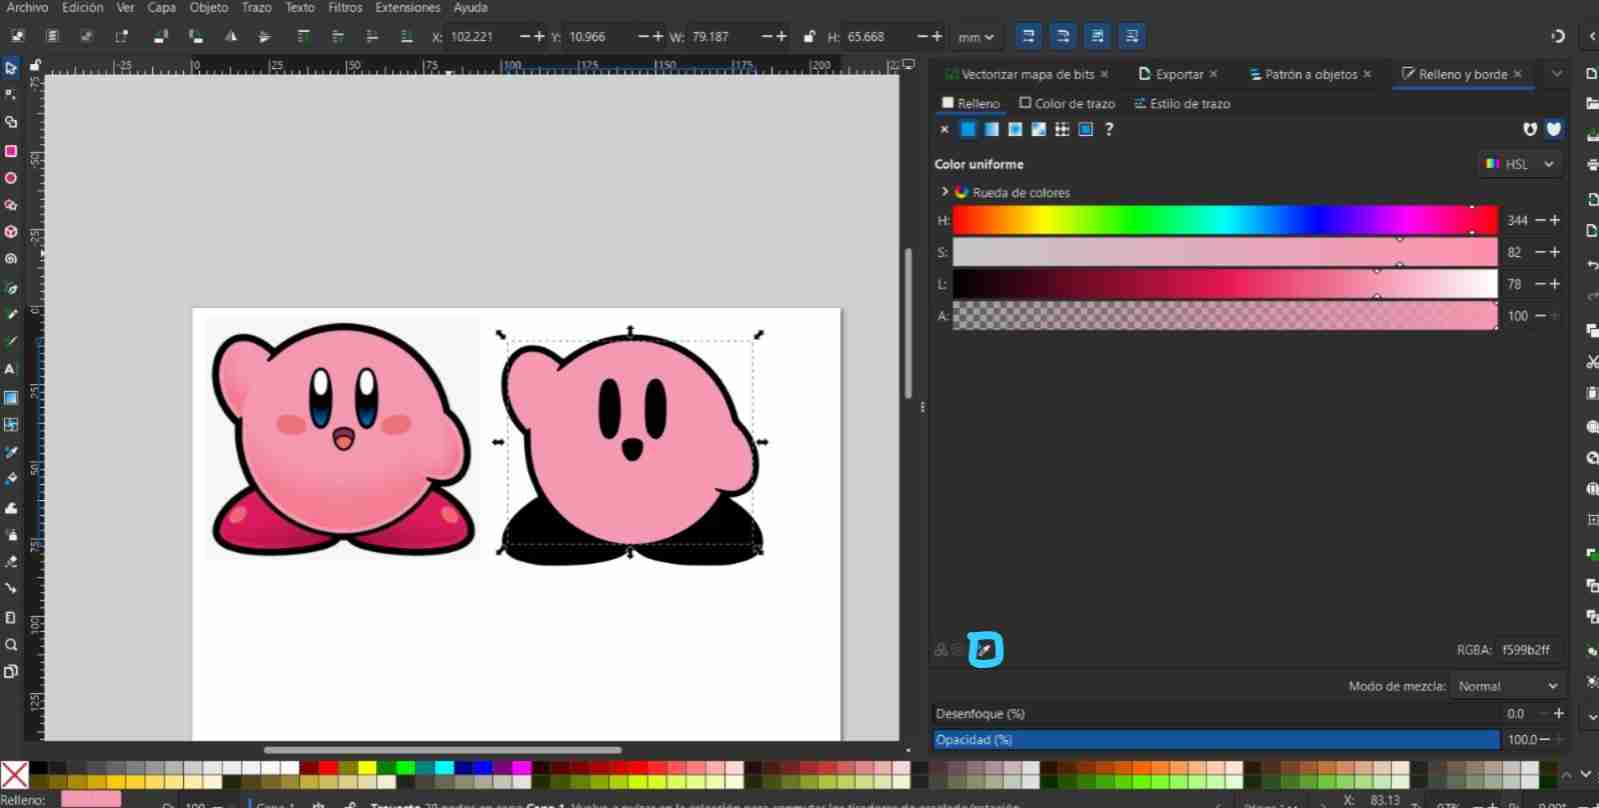The height and width of the screenshot is (808, 1599).
Task: Select the Eraser tool
Action: point(11,562)
